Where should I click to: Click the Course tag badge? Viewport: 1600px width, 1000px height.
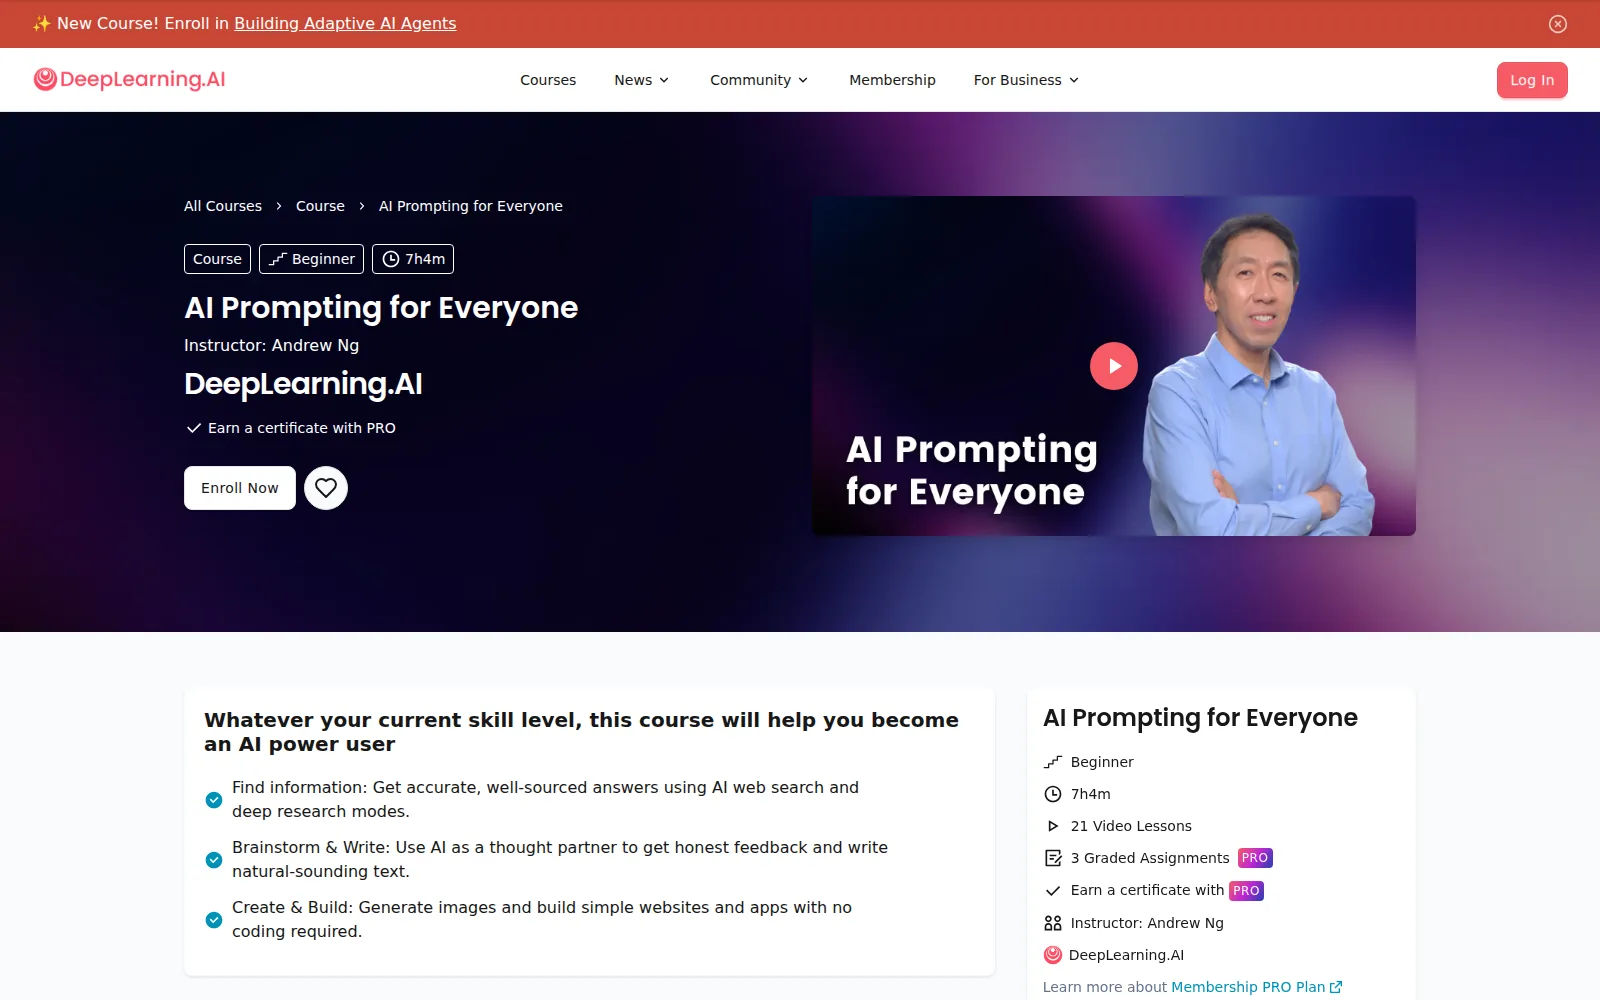(x=217, y=259)
